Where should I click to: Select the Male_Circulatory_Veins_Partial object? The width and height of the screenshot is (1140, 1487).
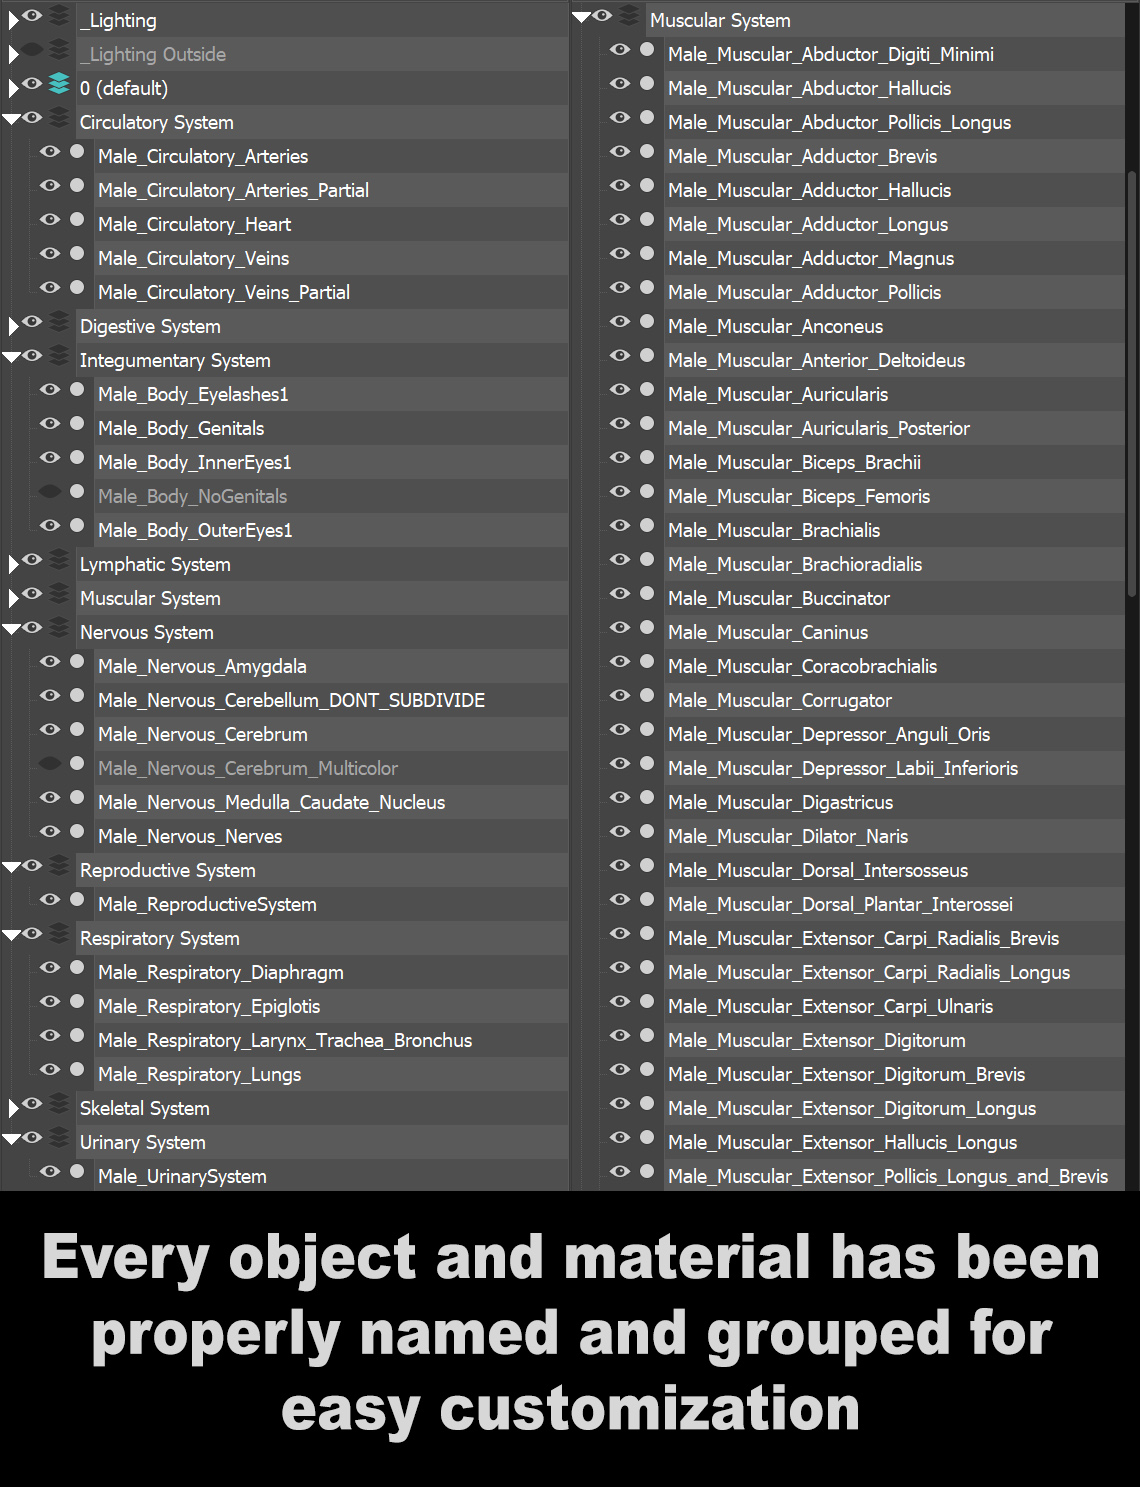coord(332,292)
